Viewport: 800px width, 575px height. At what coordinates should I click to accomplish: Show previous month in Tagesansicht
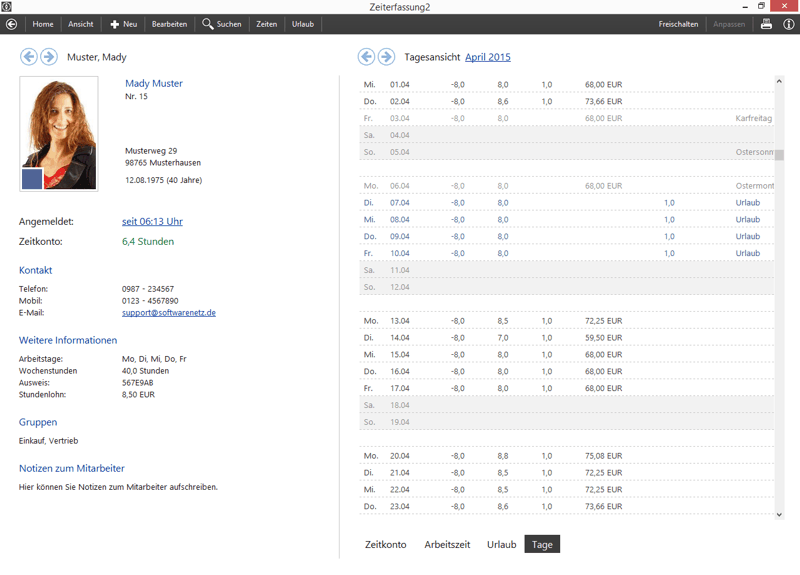tap(367, 57)
